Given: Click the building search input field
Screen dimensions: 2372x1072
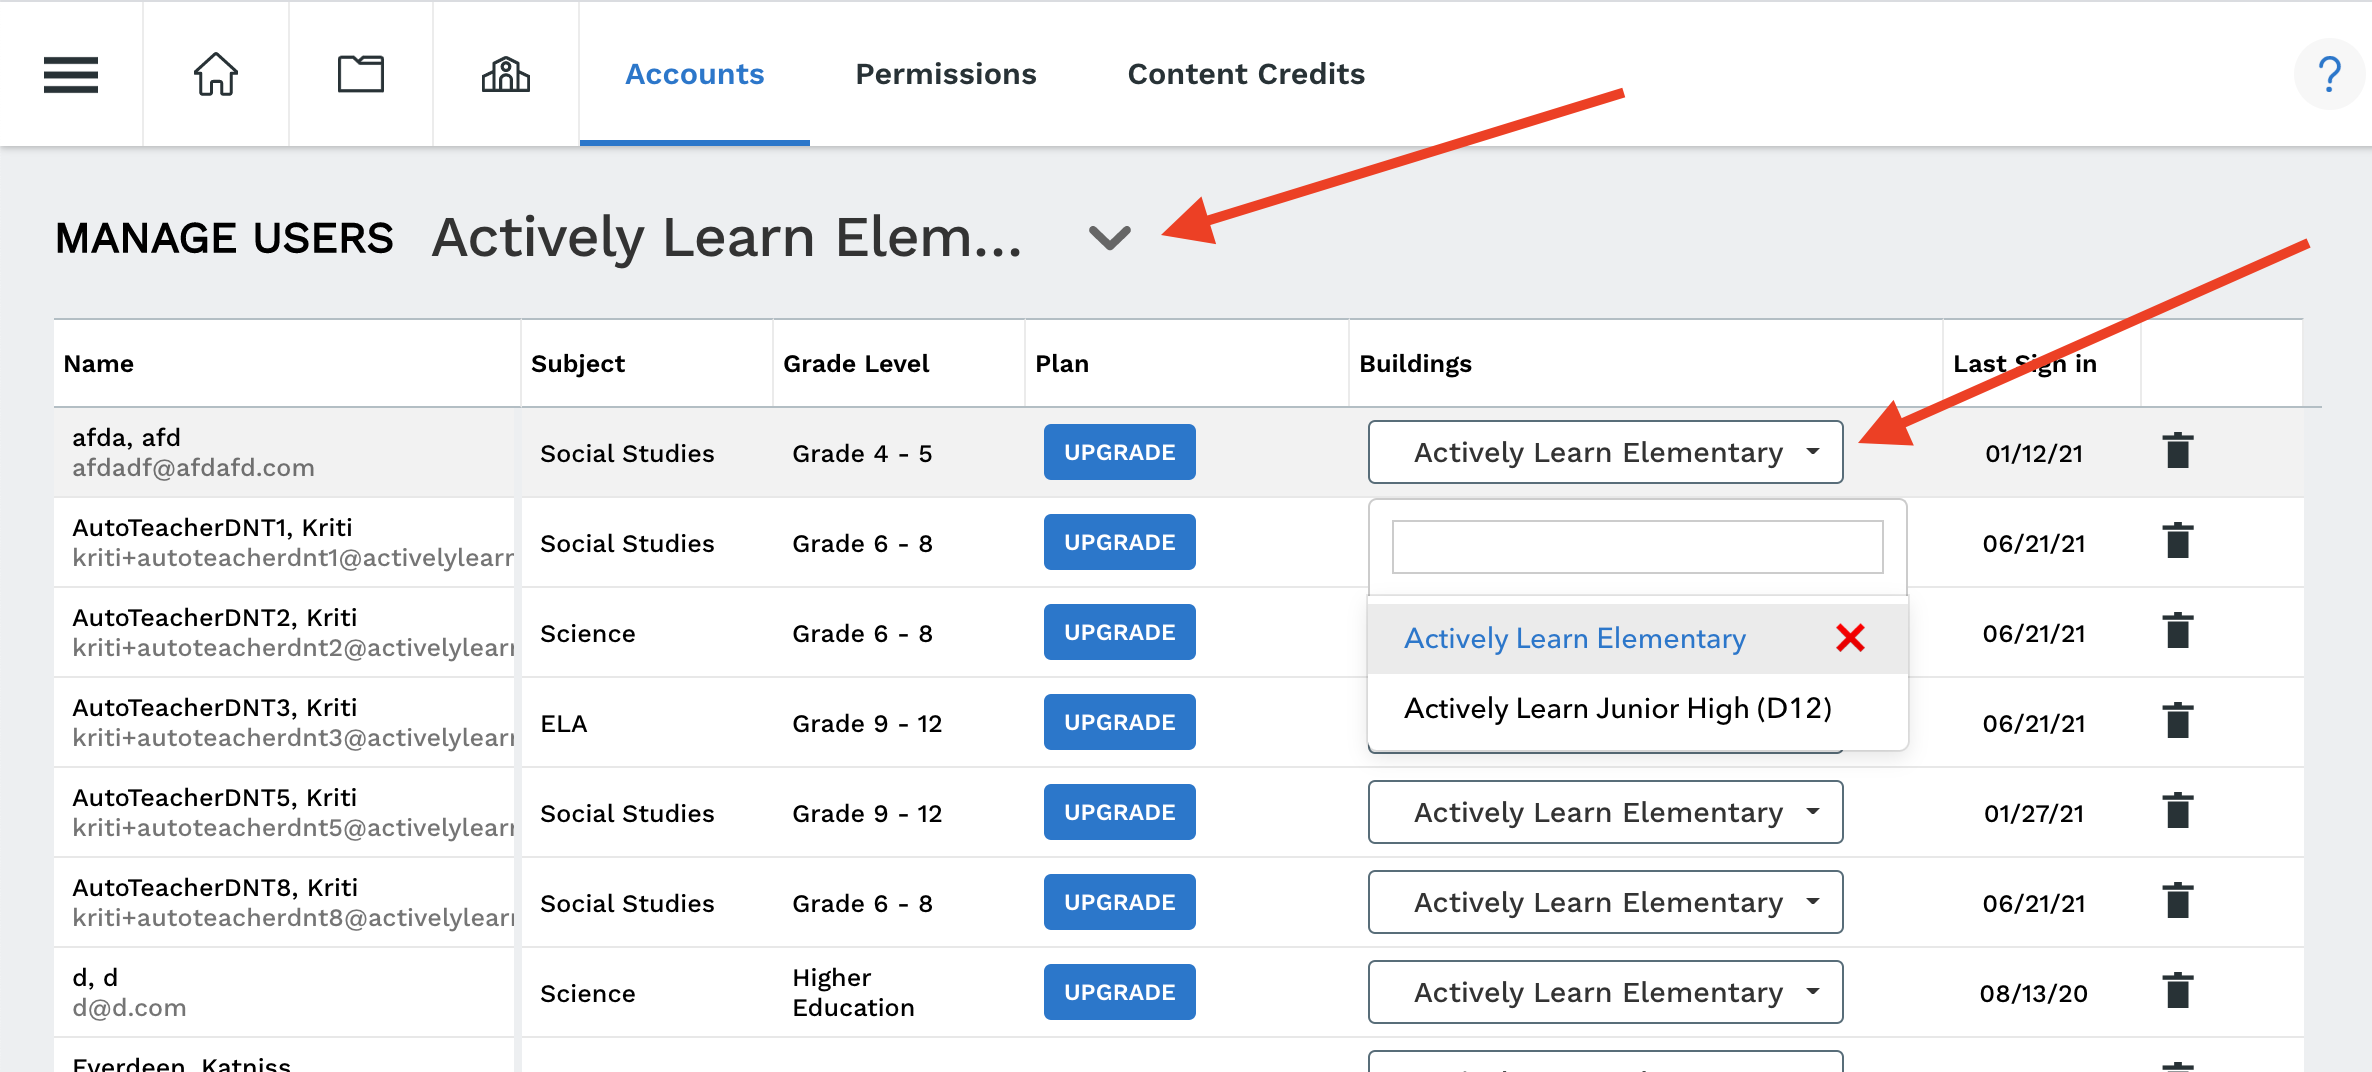Looking at the screenshot, I should [1638, 547].
